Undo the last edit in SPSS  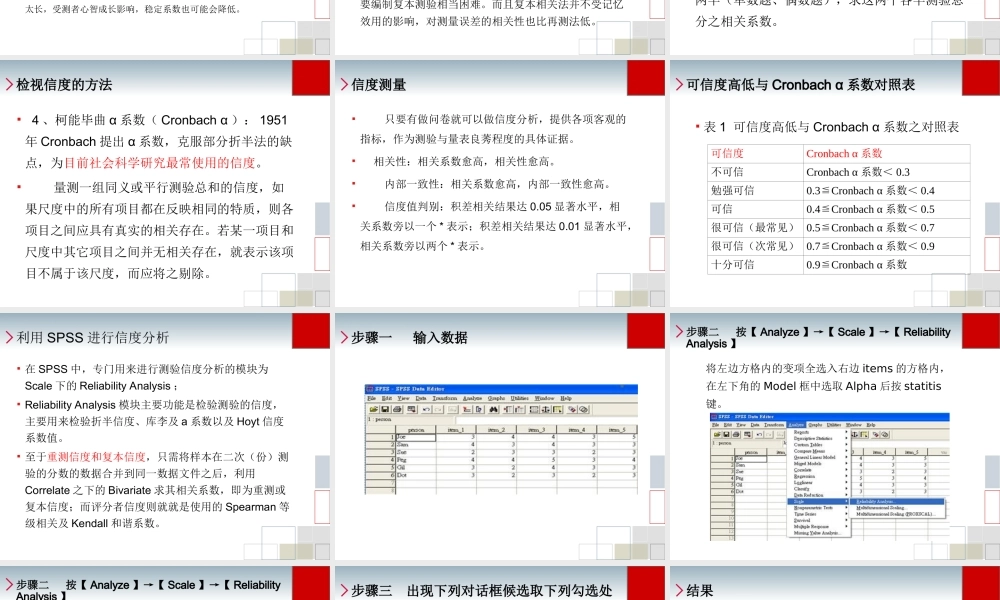point(427,409)
